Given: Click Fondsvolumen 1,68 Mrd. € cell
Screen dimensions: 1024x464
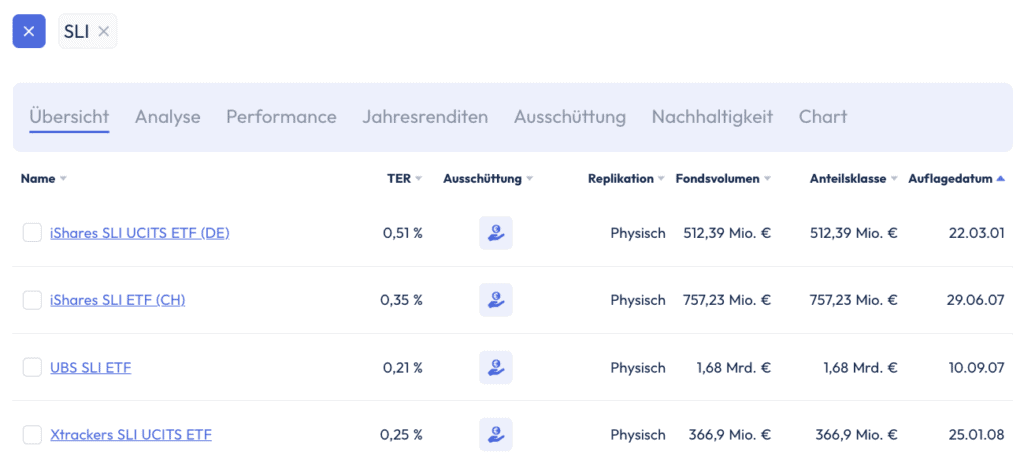Looking at the screenshot, I should pyautogui.click(x=734, y=367).
